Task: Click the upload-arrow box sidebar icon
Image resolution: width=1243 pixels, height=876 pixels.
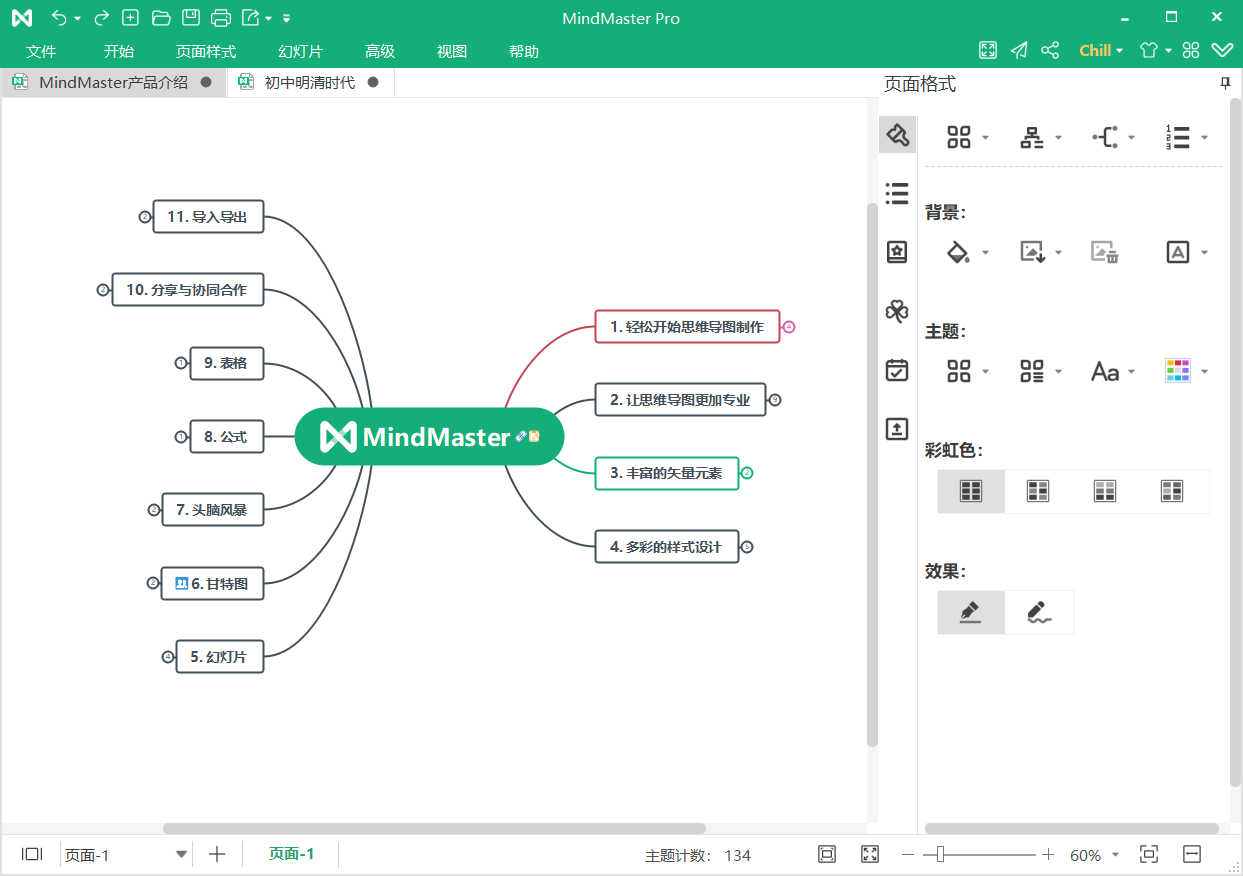Action: coord(897,429)
